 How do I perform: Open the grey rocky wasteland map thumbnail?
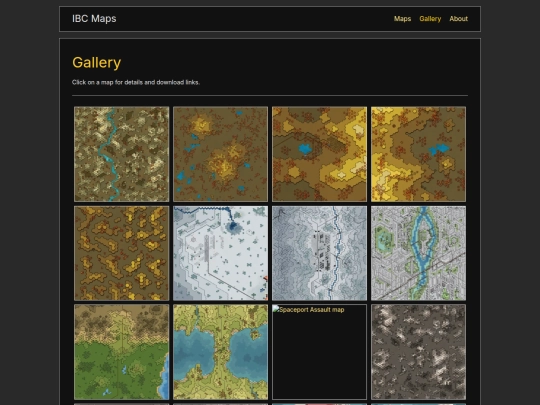pyautogui.click(x=418, y=352)
